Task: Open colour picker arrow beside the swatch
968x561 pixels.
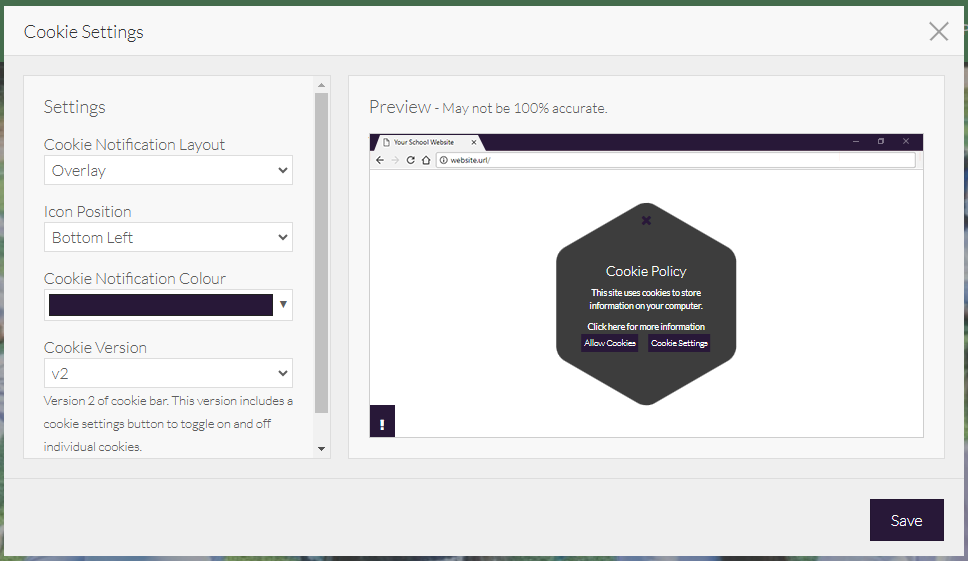Action: tap(283, 305)
